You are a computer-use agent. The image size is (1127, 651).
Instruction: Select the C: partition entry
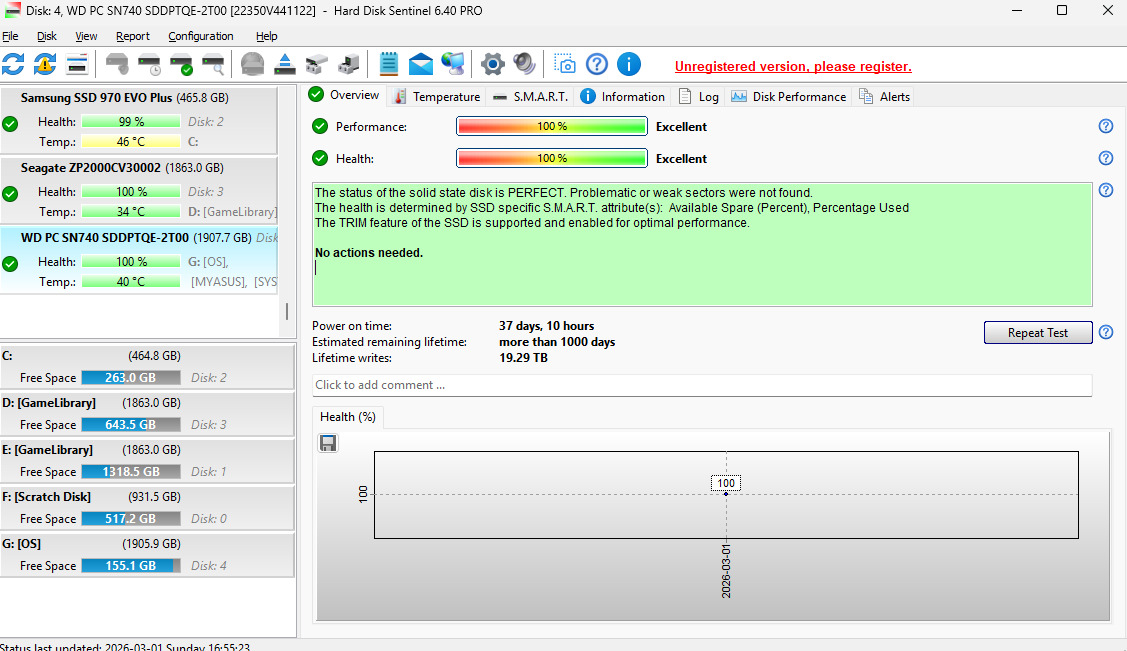click(147, 366)
